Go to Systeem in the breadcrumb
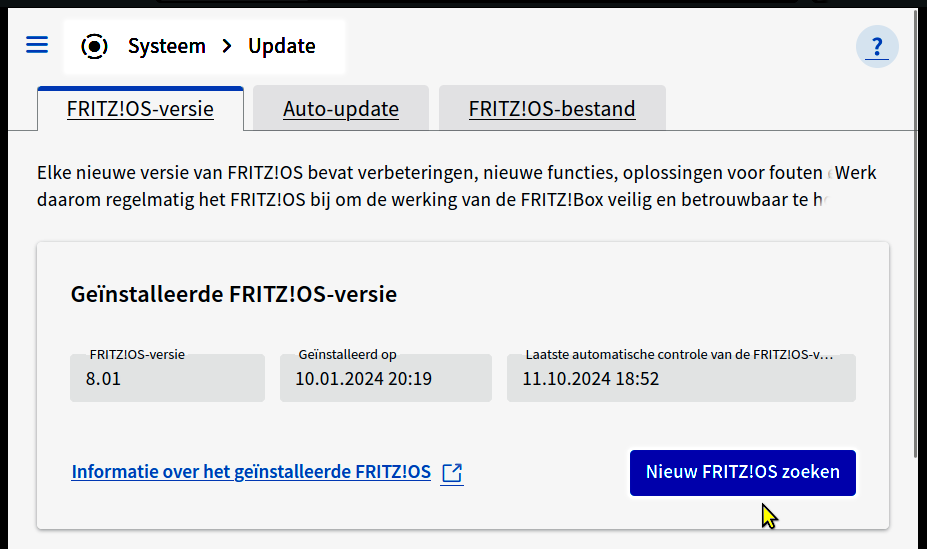Viewport: 927px width, 549px height. 166,46
